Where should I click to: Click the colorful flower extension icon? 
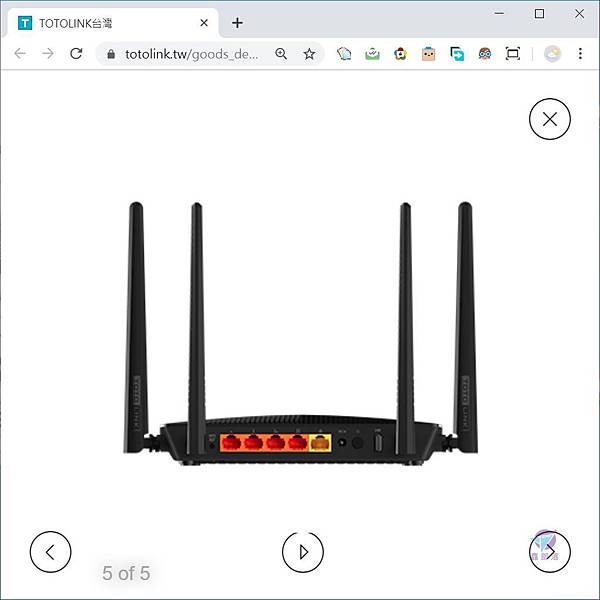(400, 54)
